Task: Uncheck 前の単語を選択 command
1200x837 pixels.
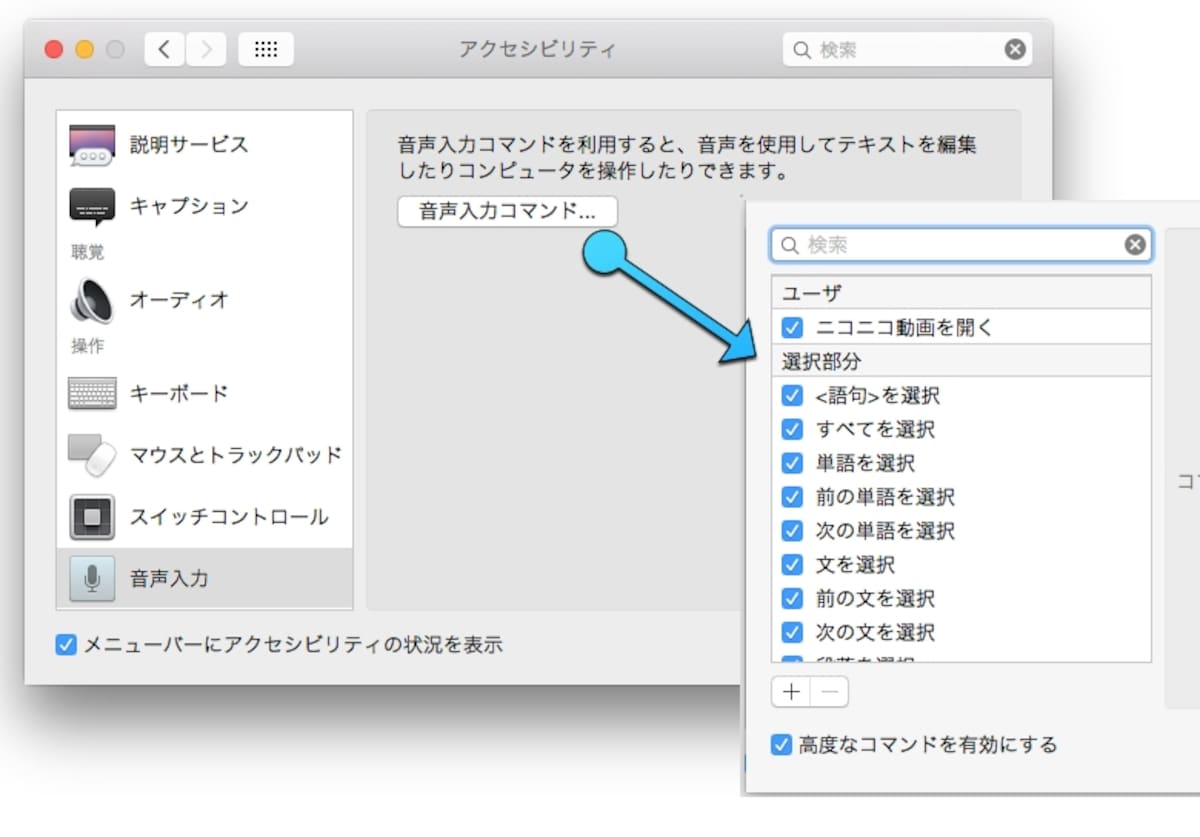Action: point(792,496)
